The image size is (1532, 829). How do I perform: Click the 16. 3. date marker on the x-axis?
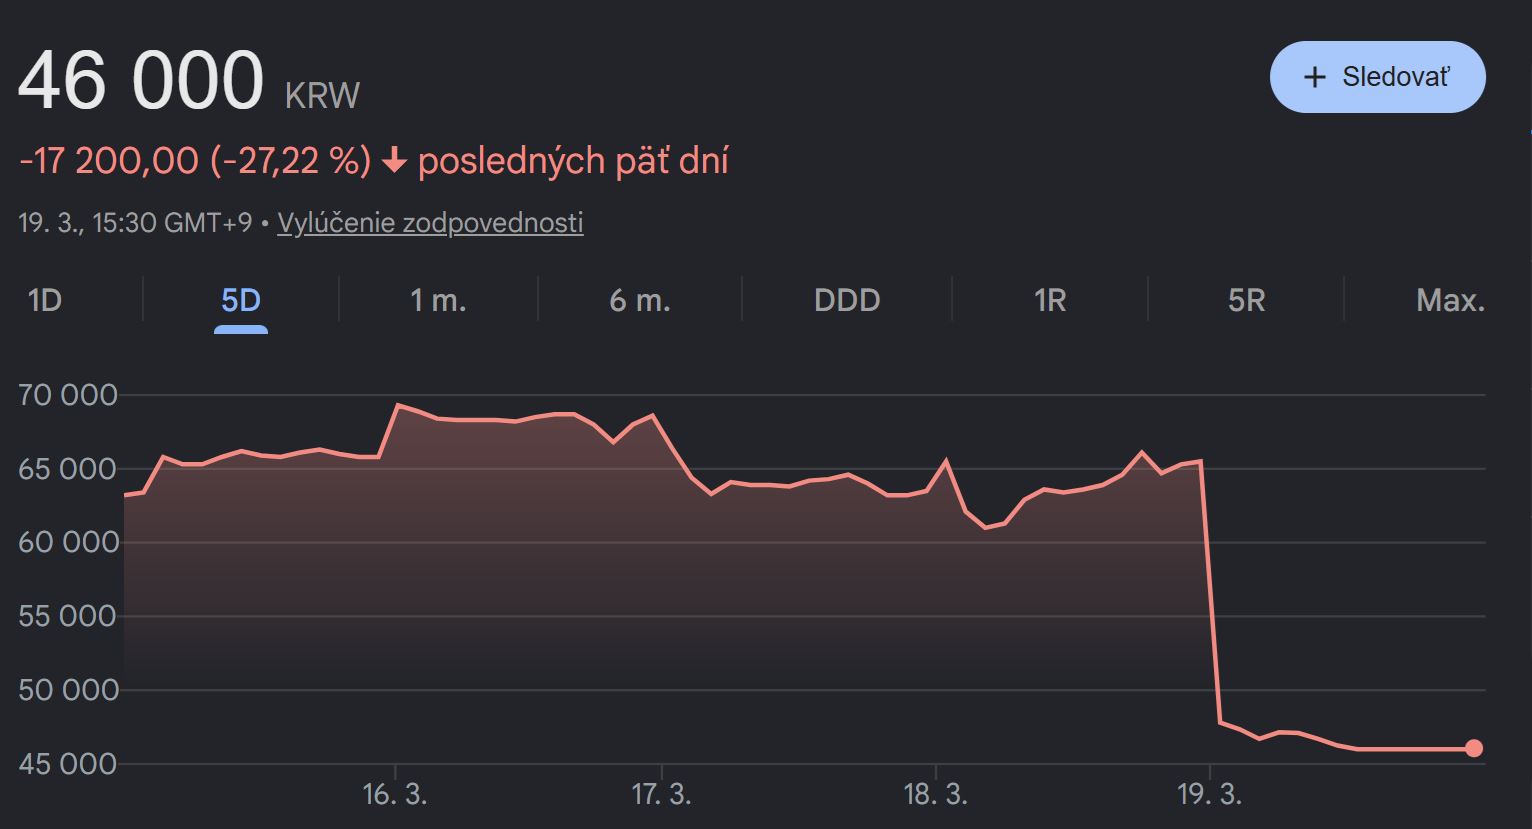394,795
